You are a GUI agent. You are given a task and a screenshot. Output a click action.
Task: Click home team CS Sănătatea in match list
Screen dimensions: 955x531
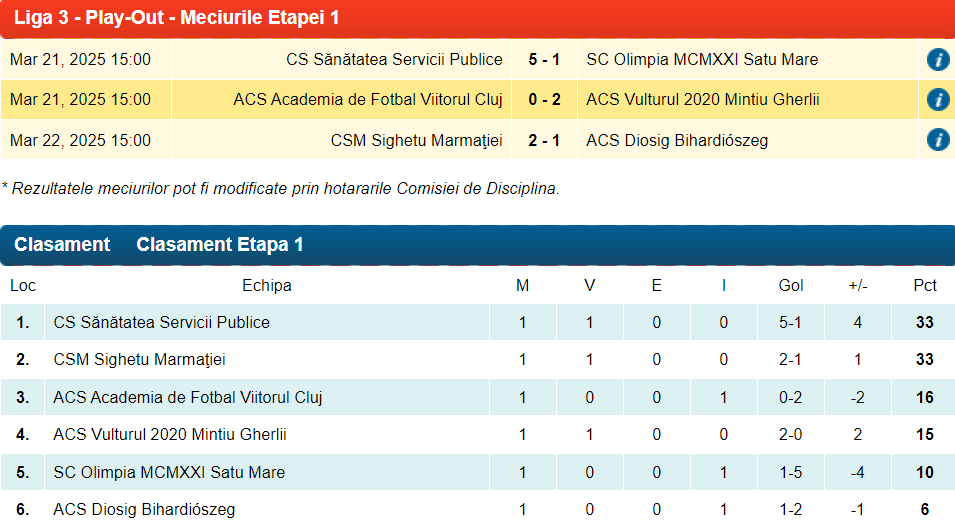click(394, 60)
